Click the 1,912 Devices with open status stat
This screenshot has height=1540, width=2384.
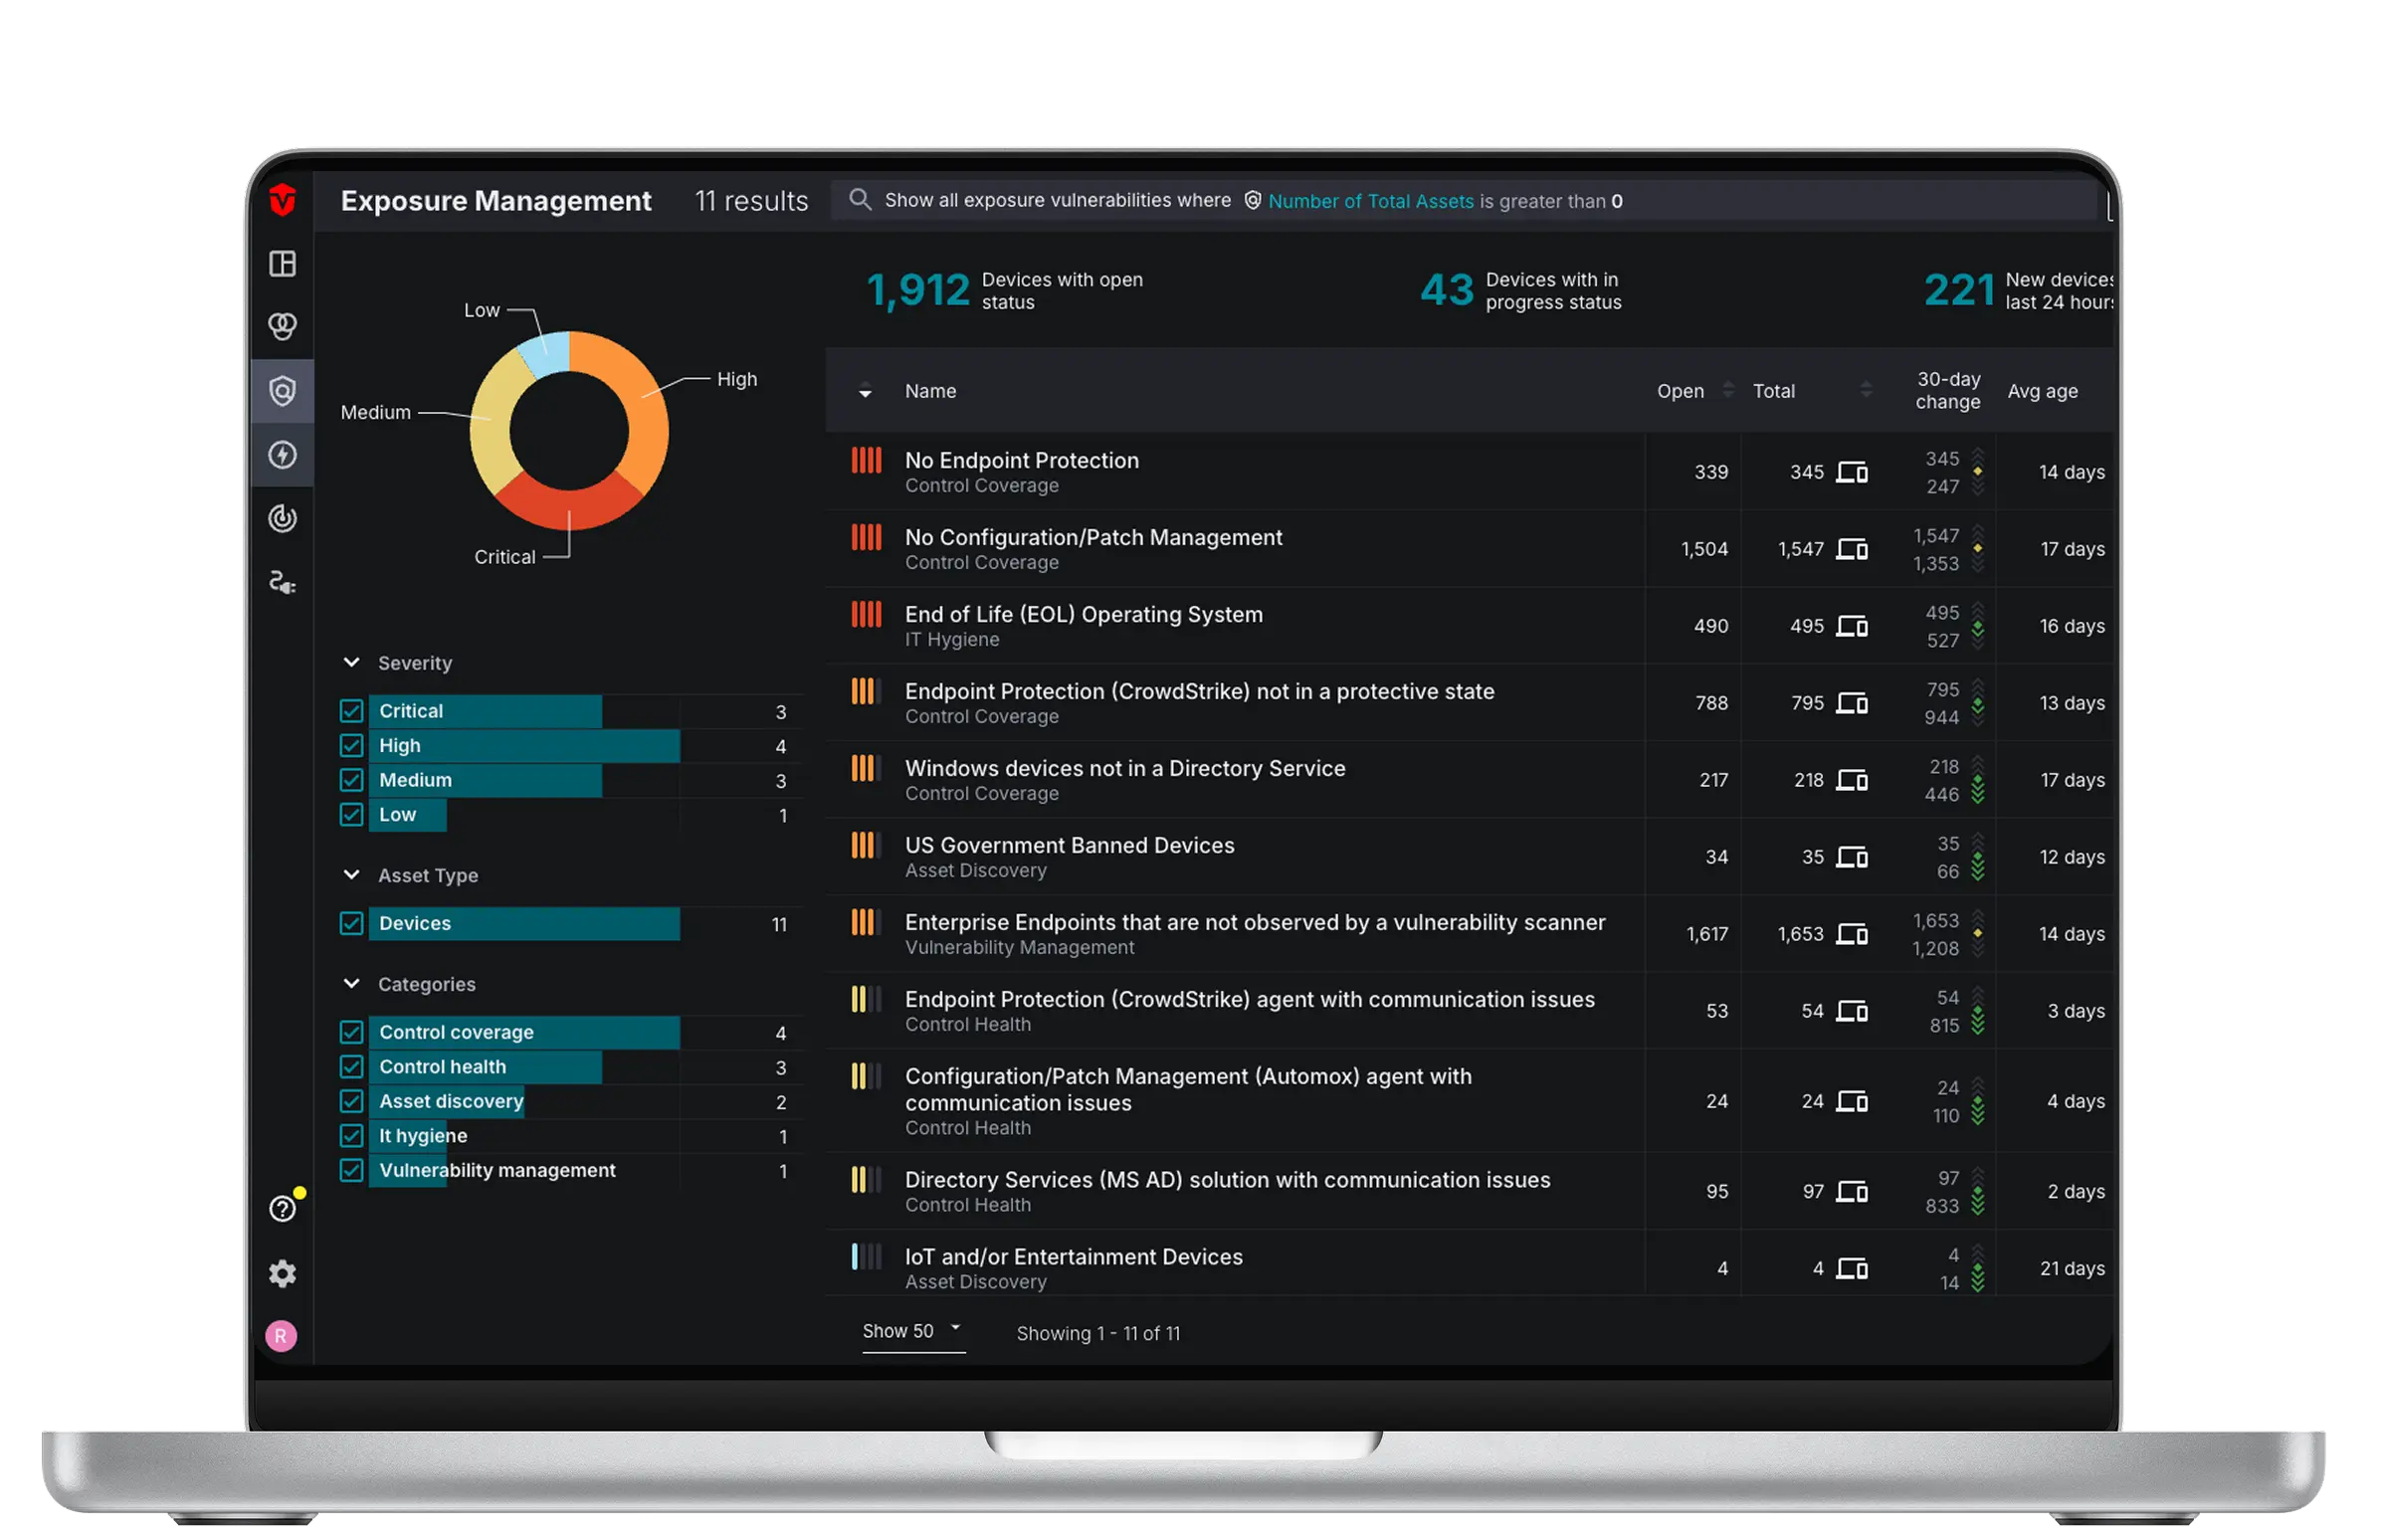coord(1004,290)
